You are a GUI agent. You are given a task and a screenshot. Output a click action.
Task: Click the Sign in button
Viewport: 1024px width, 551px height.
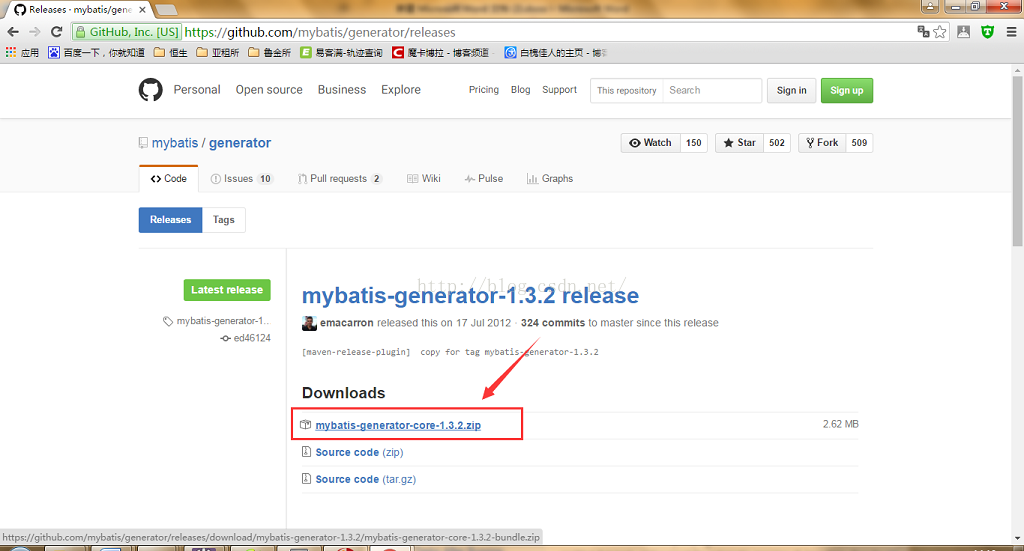point(792,91)
